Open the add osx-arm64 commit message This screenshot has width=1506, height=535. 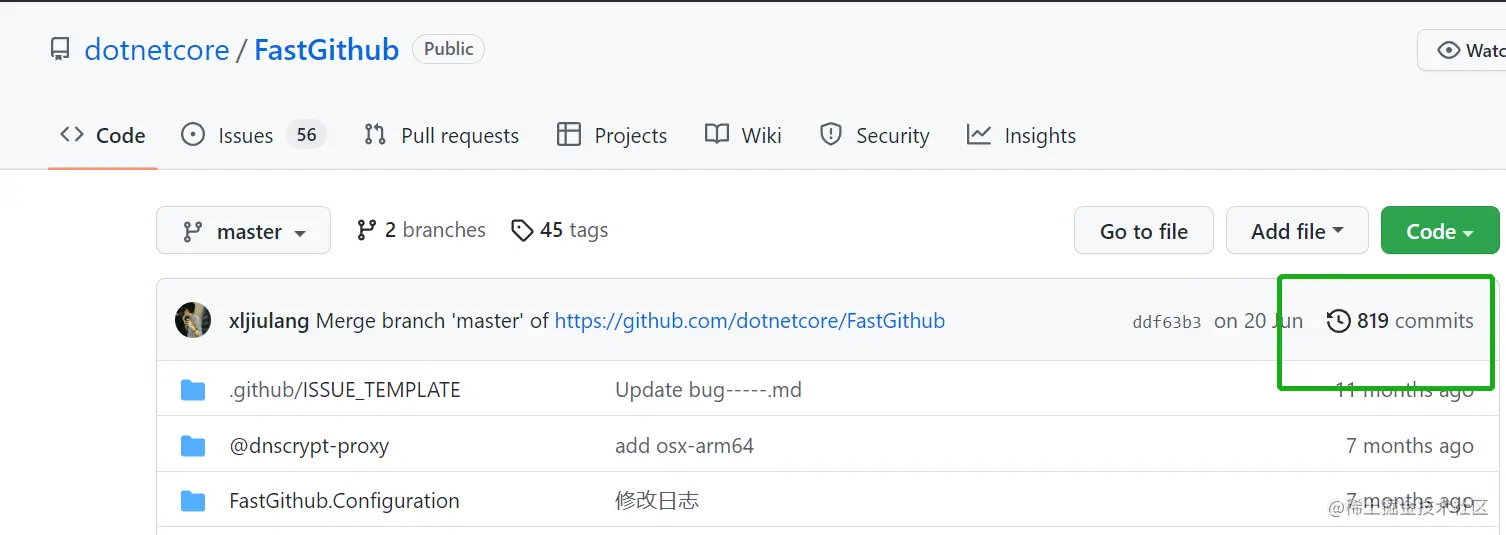click(684, 446)
